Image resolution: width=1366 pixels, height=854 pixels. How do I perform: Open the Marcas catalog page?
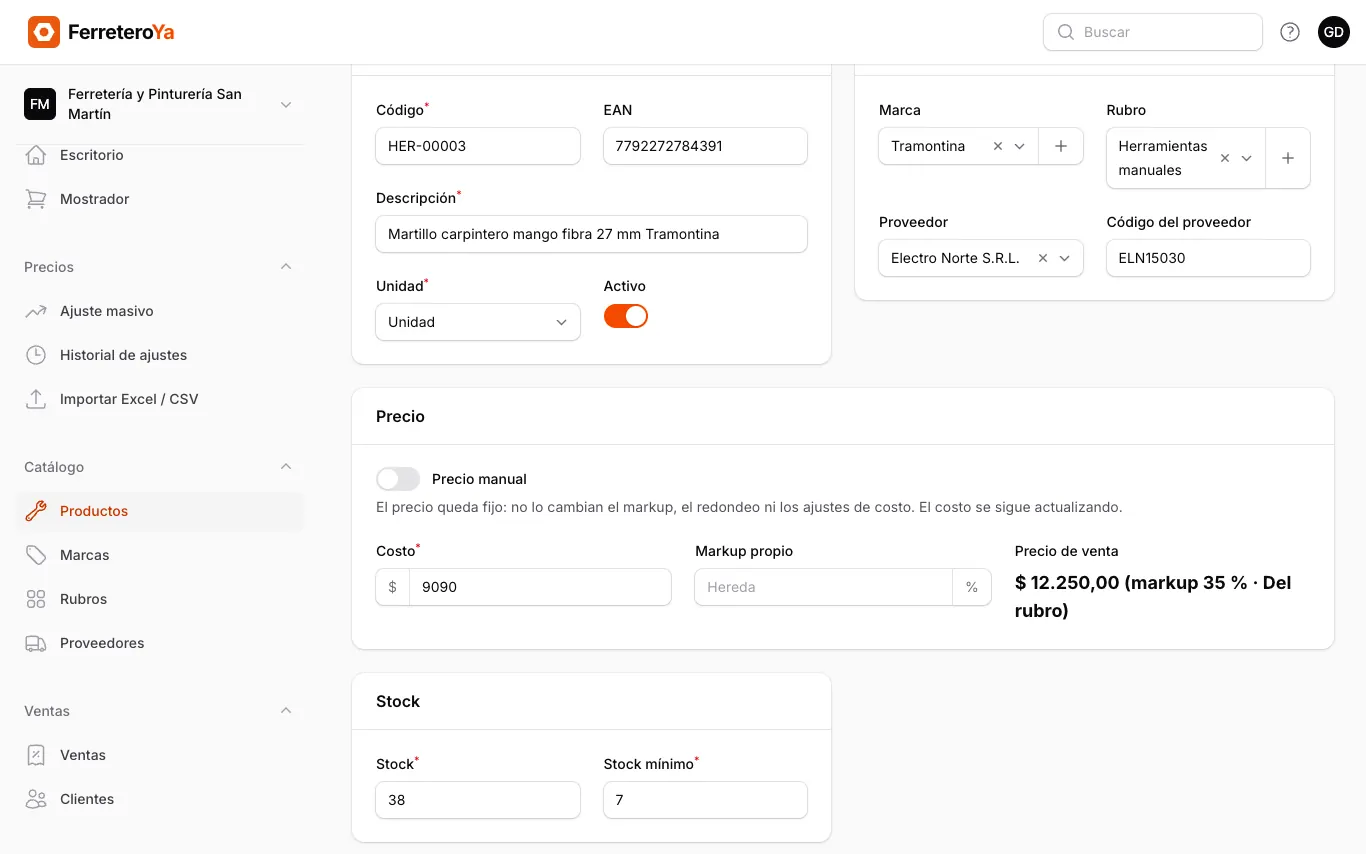pos(160,555)
